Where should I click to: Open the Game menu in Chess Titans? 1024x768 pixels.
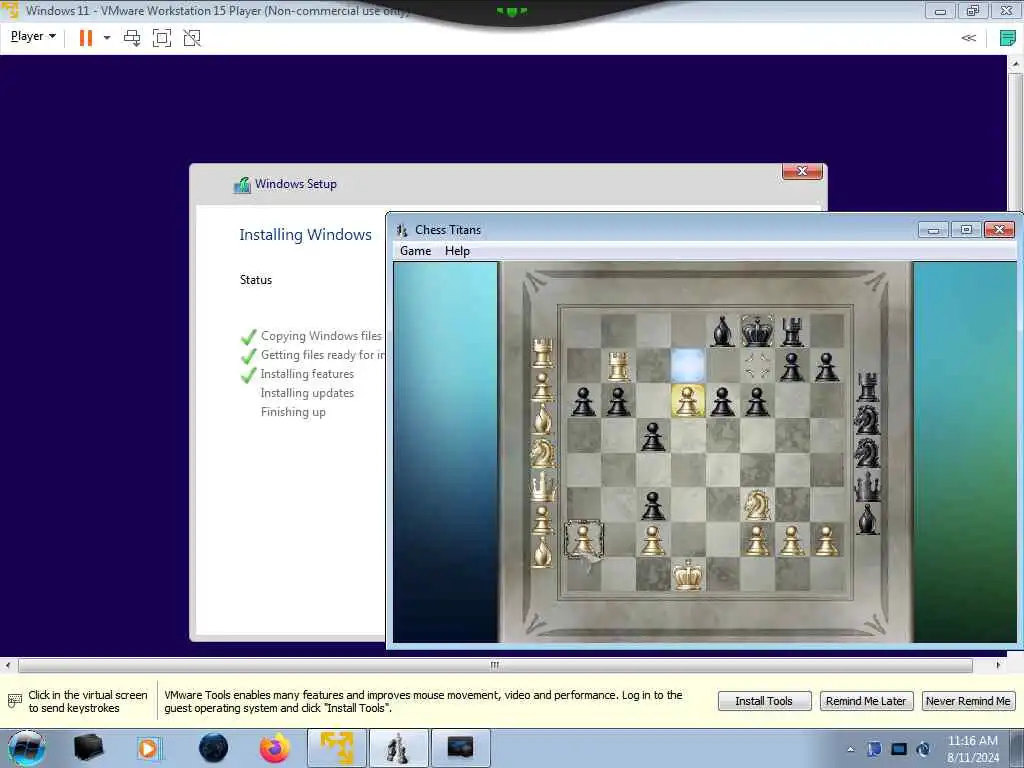[x=415, y=251]
